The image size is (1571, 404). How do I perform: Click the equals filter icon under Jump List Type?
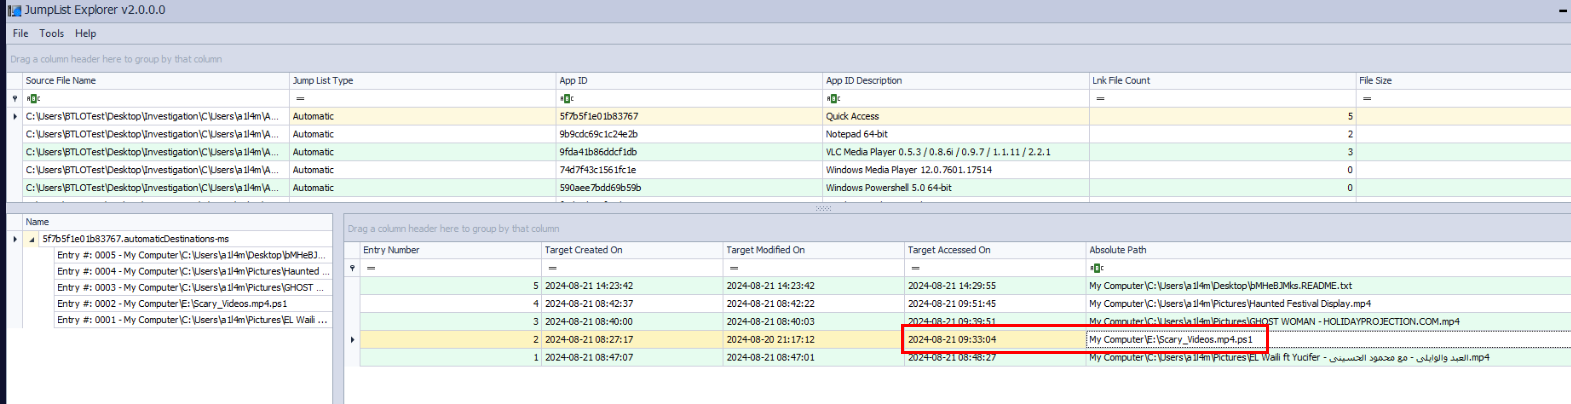[300, 99]
